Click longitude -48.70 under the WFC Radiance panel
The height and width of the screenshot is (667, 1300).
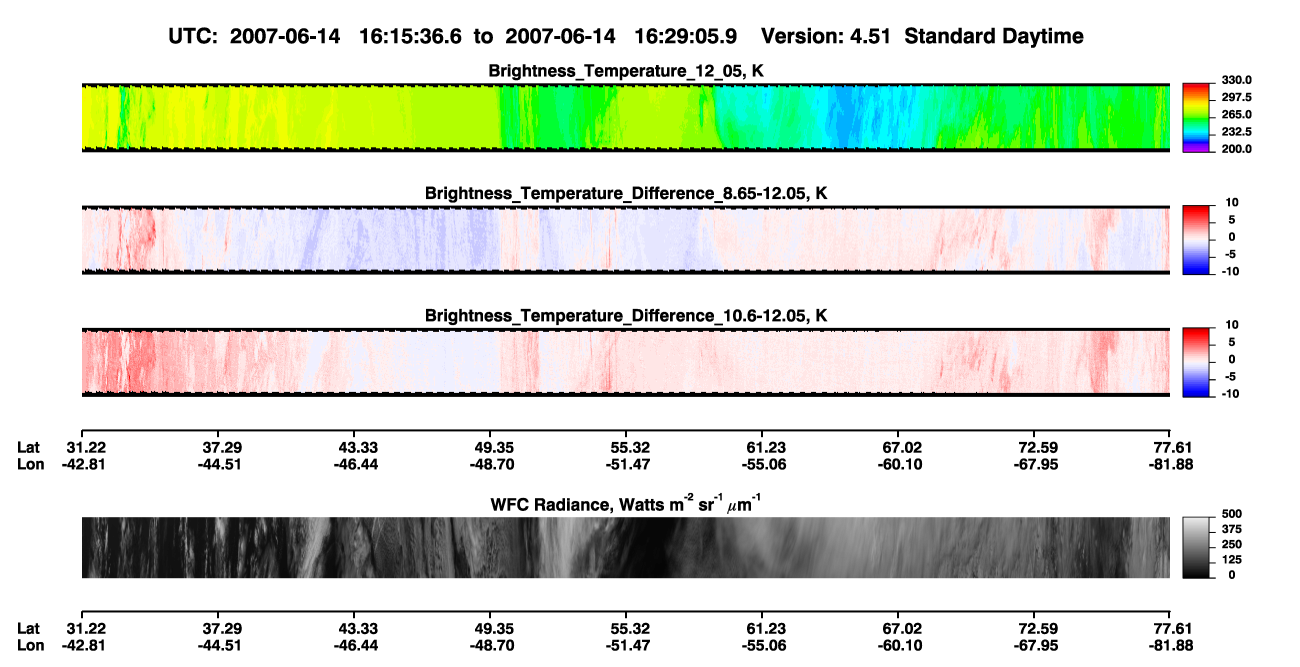tap(490, 644)
